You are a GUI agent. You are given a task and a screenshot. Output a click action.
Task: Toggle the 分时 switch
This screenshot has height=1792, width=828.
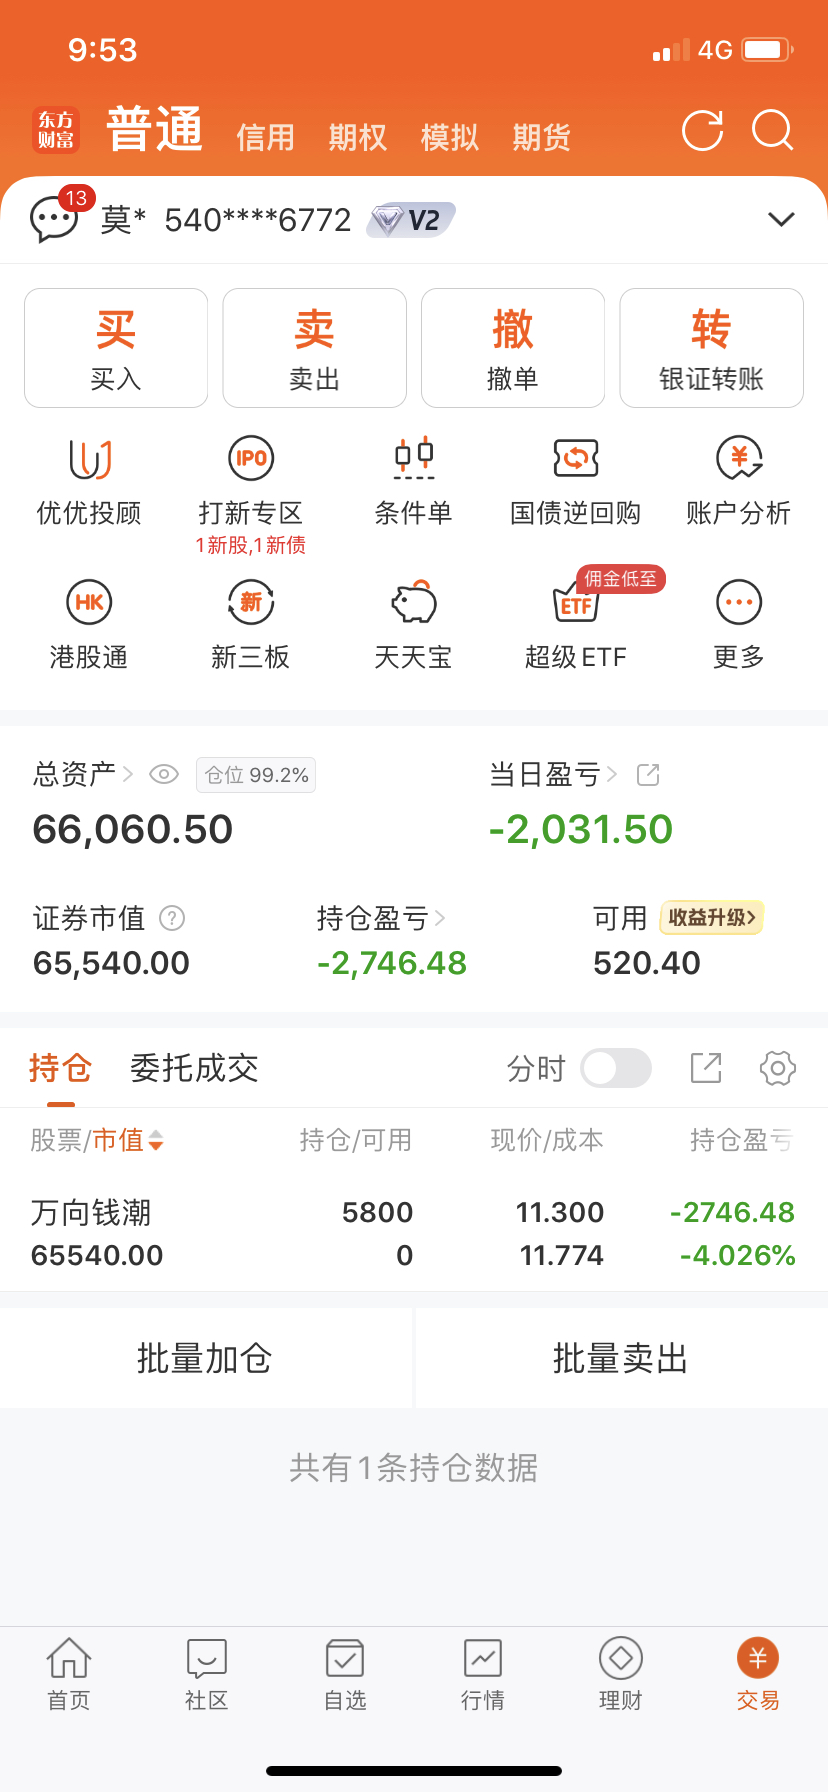[x=616, y=1068]
